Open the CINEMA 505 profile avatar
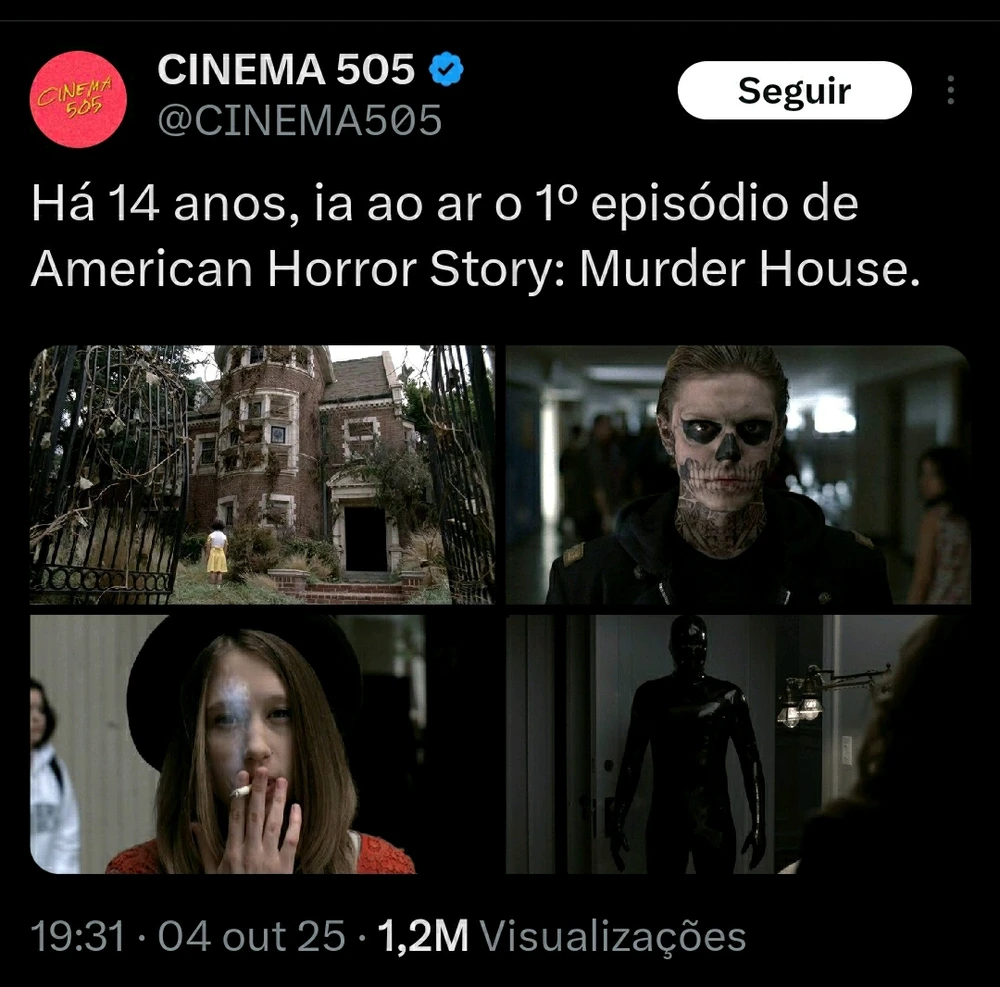 pyautogui.click(x=78, y=99)
